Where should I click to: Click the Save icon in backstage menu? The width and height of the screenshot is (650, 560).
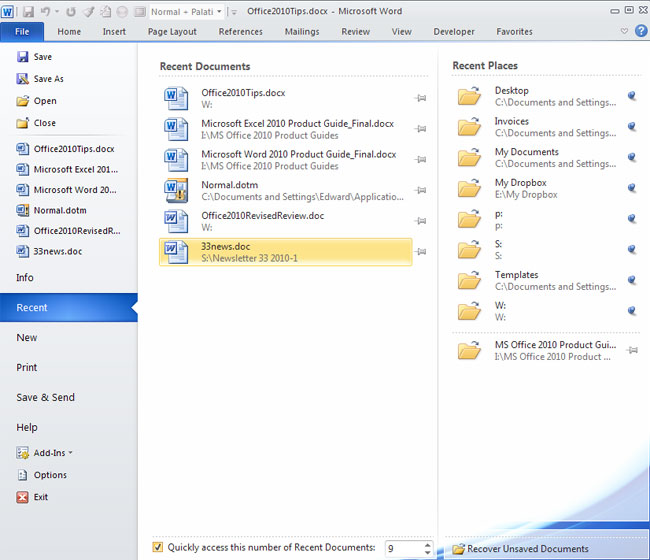22,57
